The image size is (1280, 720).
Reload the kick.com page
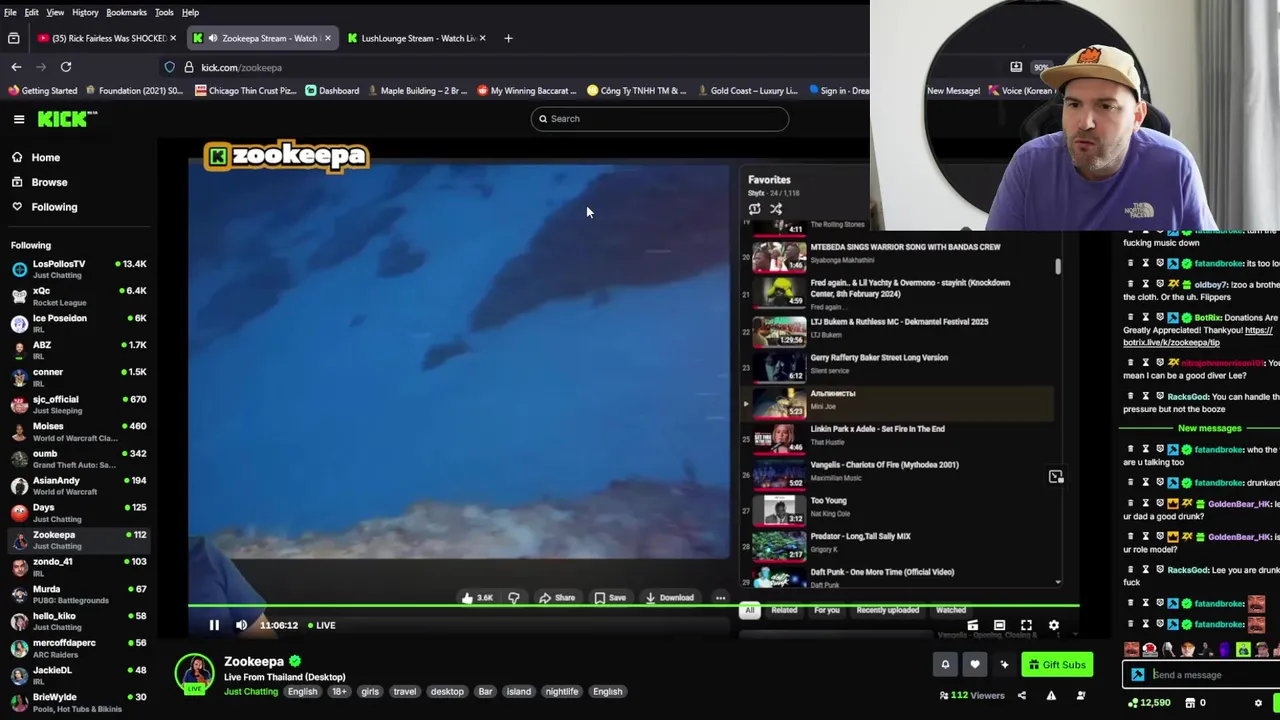click(x=66, y=67)
